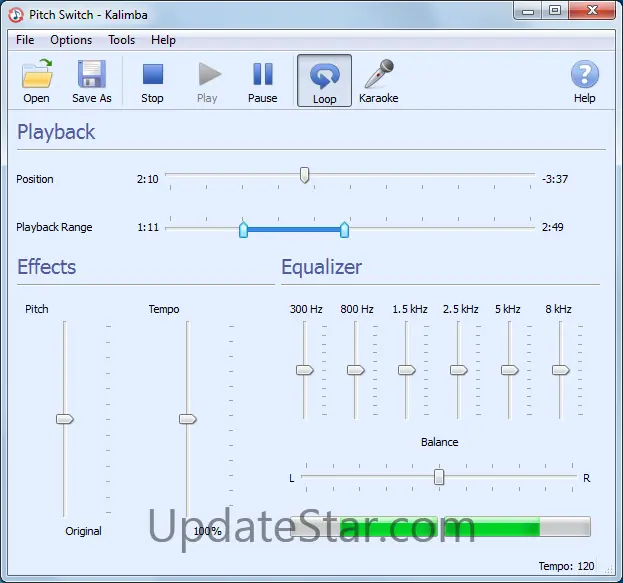
Task: Click the resize grip in the bottom corner
Action: click(608, 570)
